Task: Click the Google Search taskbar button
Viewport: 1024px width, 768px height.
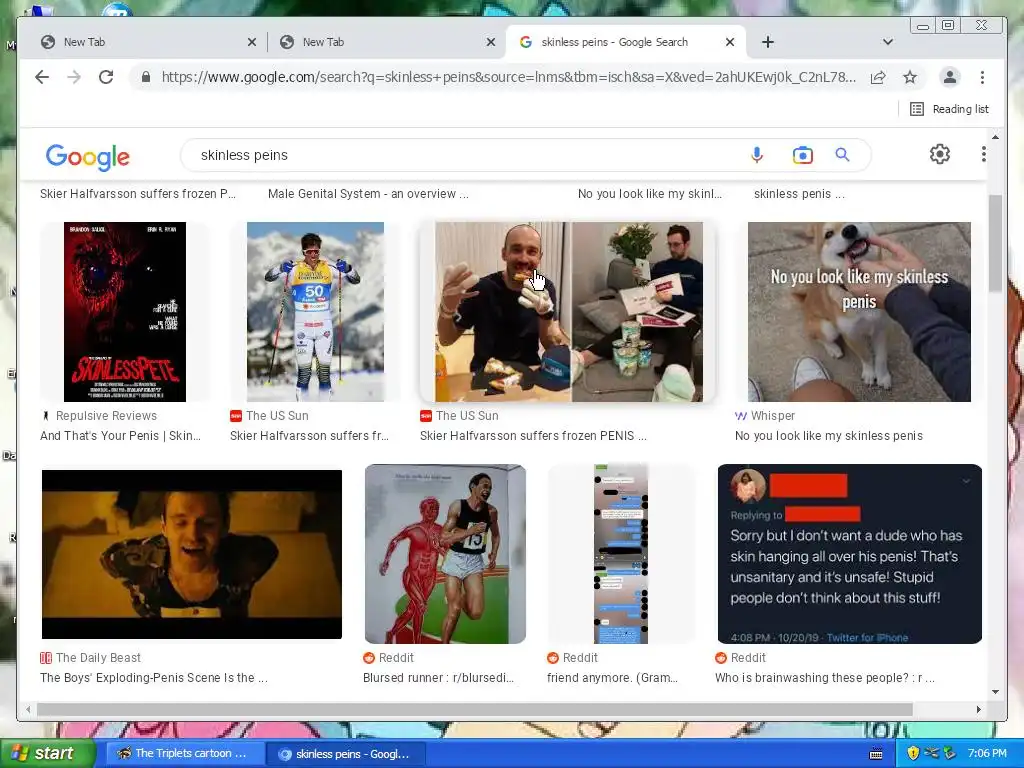Action: [x=345, y=754]
